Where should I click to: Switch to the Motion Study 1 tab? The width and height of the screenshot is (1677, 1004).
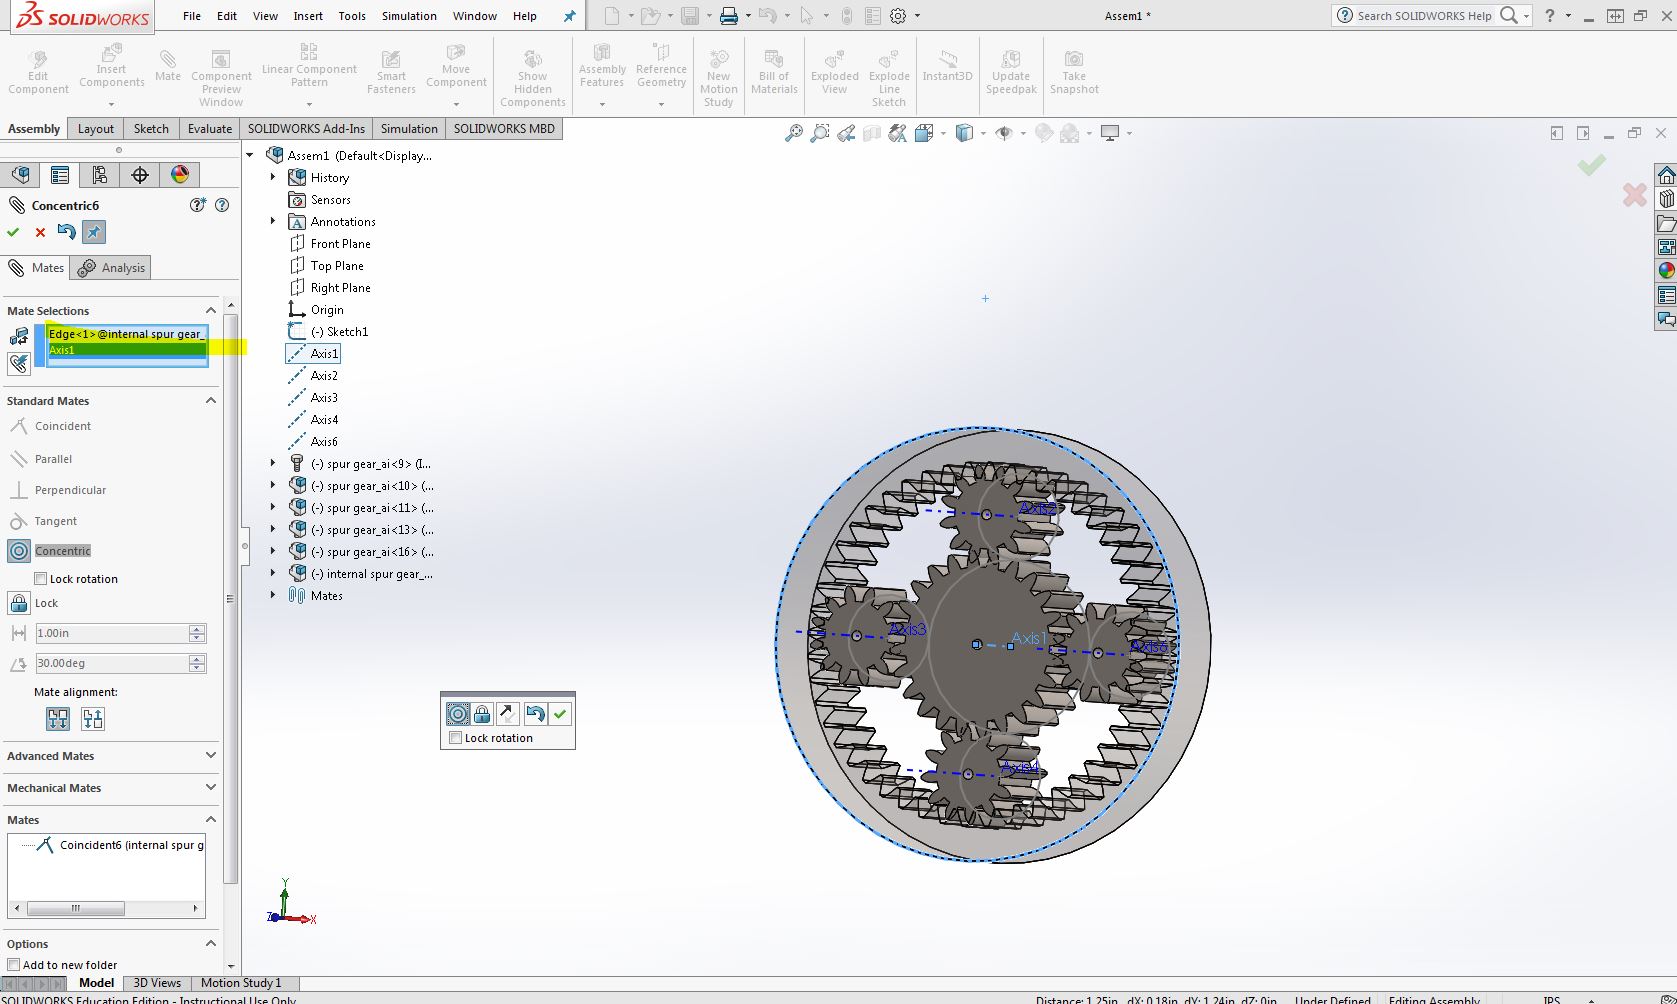tap(241, 983)
